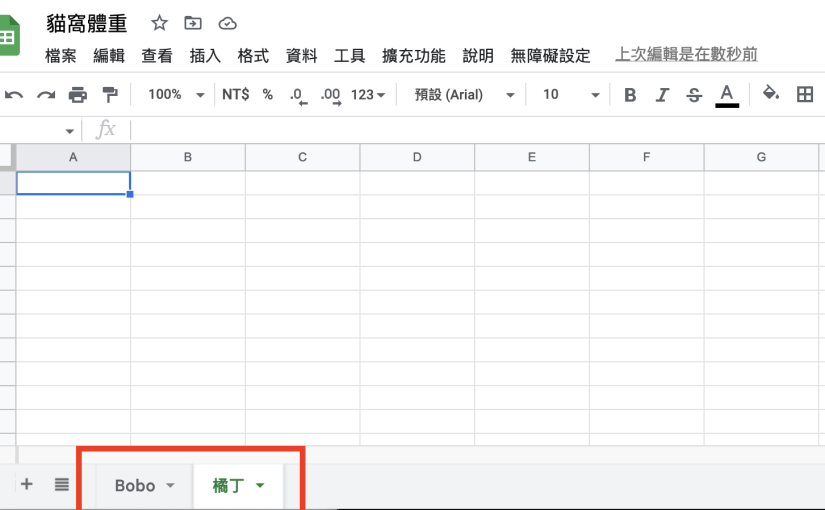Switch to the Bobo sheet tab
825x510 pixels.
tap(134, 486)
